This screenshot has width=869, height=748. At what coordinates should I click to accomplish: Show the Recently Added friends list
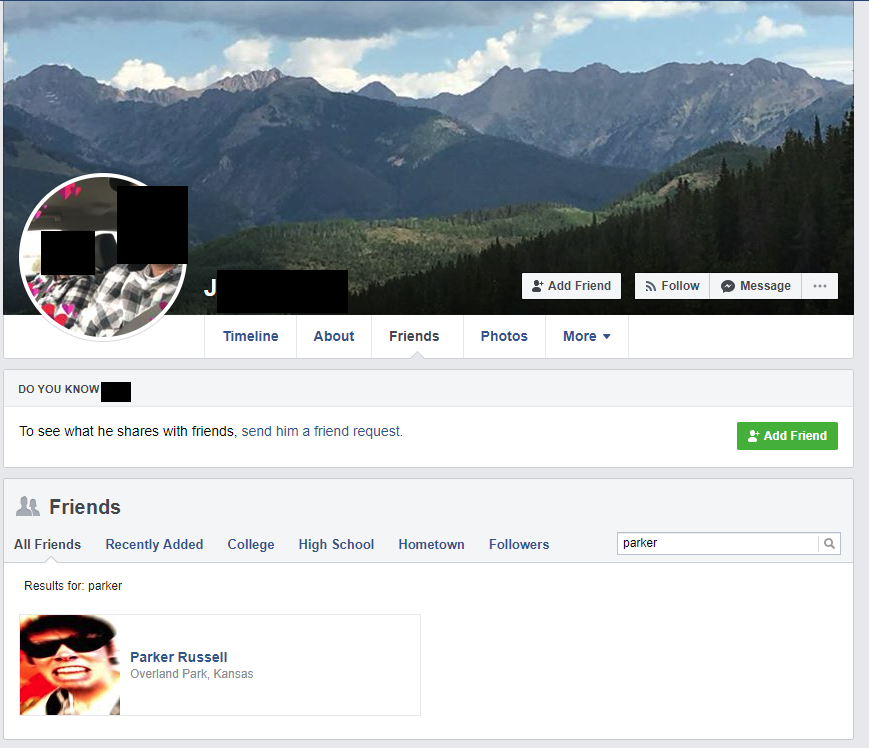[154, 545]
